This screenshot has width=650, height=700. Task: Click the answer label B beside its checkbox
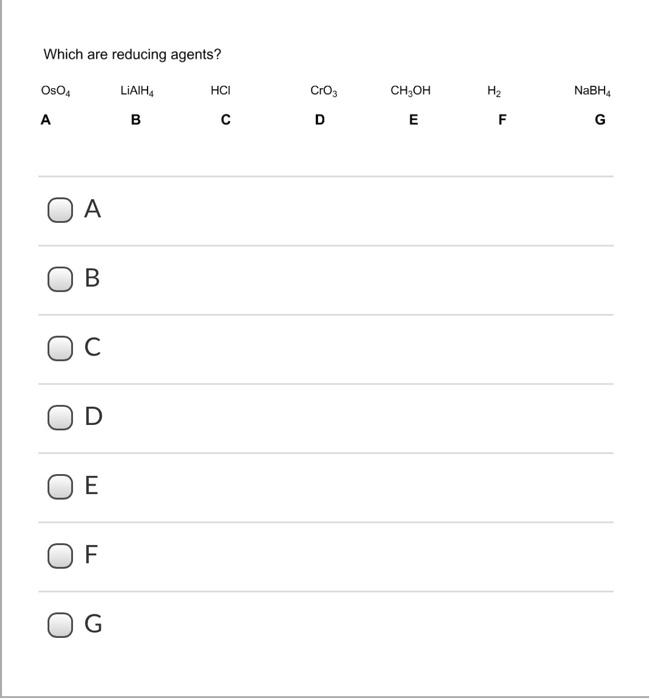[x=92, y=278]
